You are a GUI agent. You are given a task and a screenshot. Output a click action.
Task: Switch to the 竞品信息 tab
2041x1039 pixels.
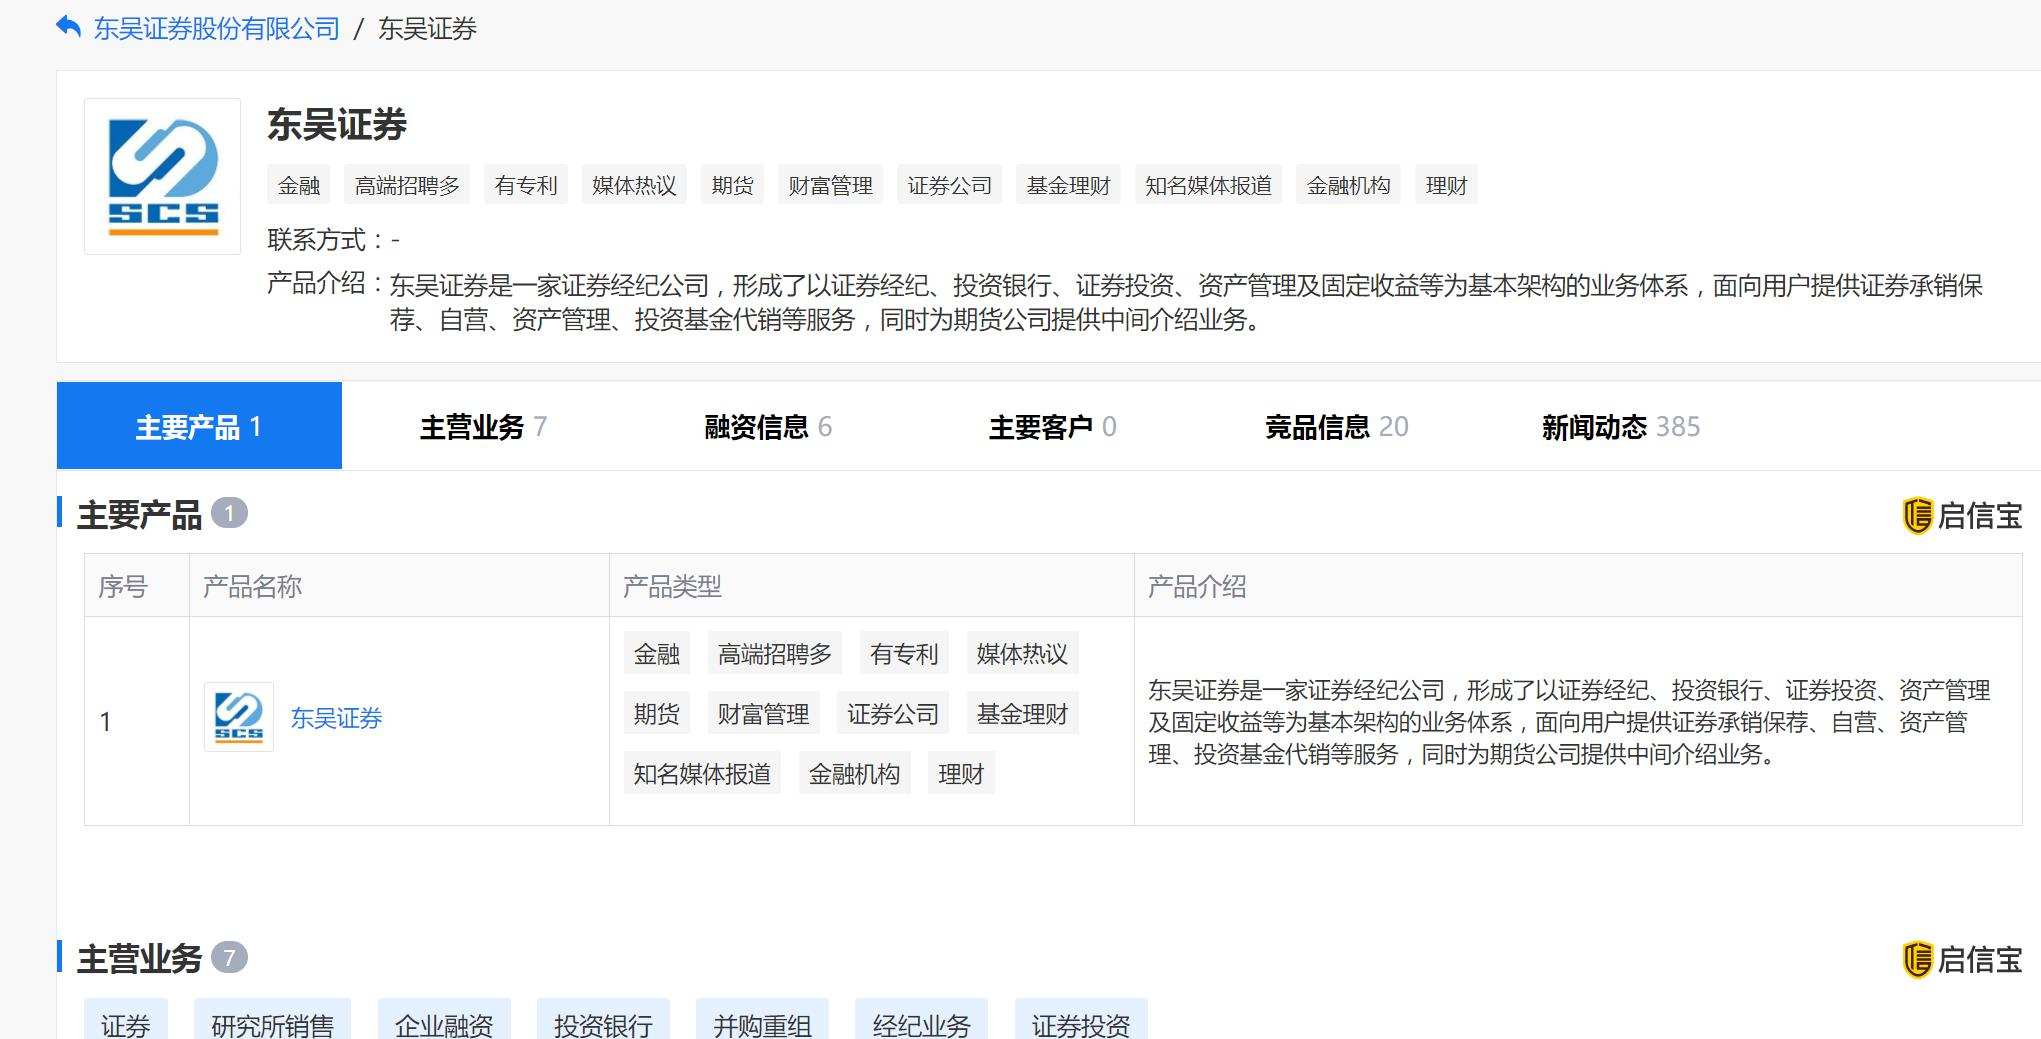(x=1336, y=427)
